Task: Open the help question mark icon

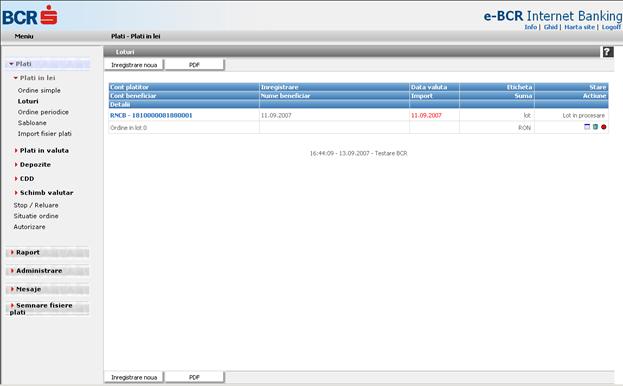Action: (x=608, y=52)
